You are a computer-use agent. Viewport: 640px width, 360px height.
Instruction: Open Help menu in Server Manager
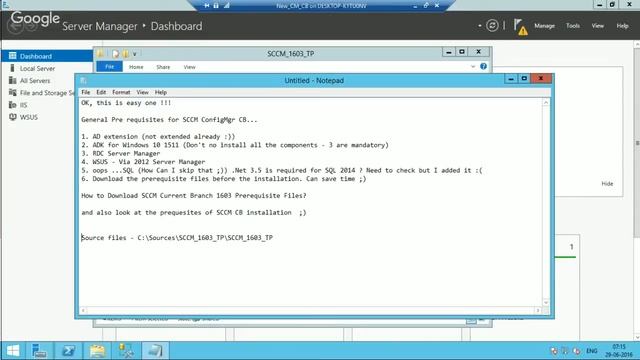(x=622, y=26)
